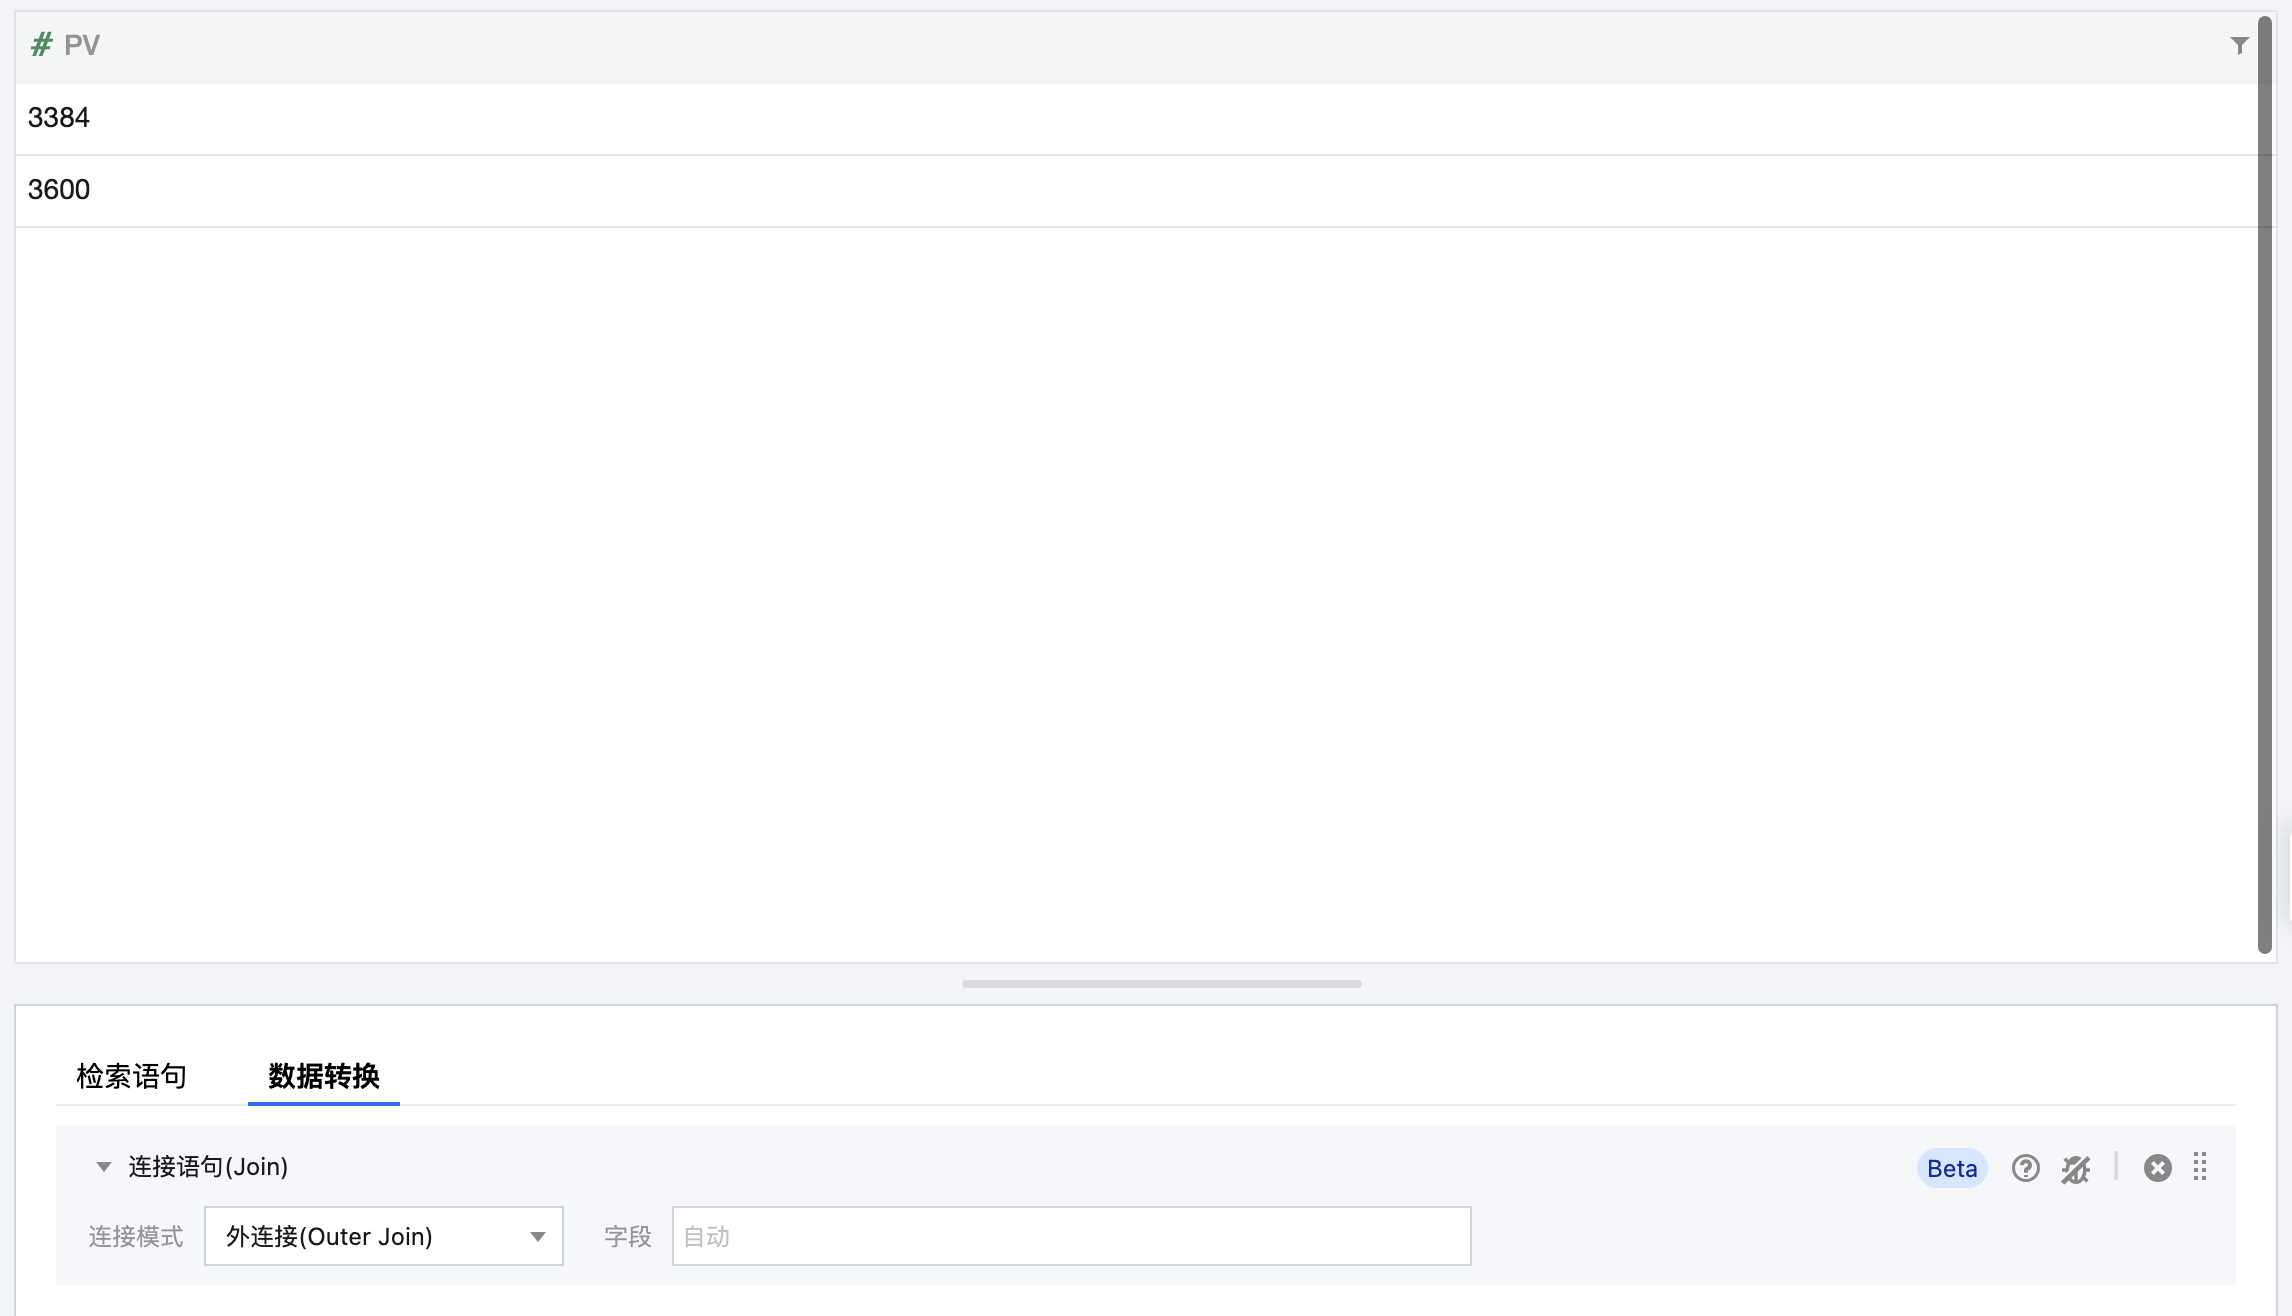This screenshot has height=1316, width=2292.
Task: Open the 连接模式 Outer Join dropdown
Action: 383,1236
